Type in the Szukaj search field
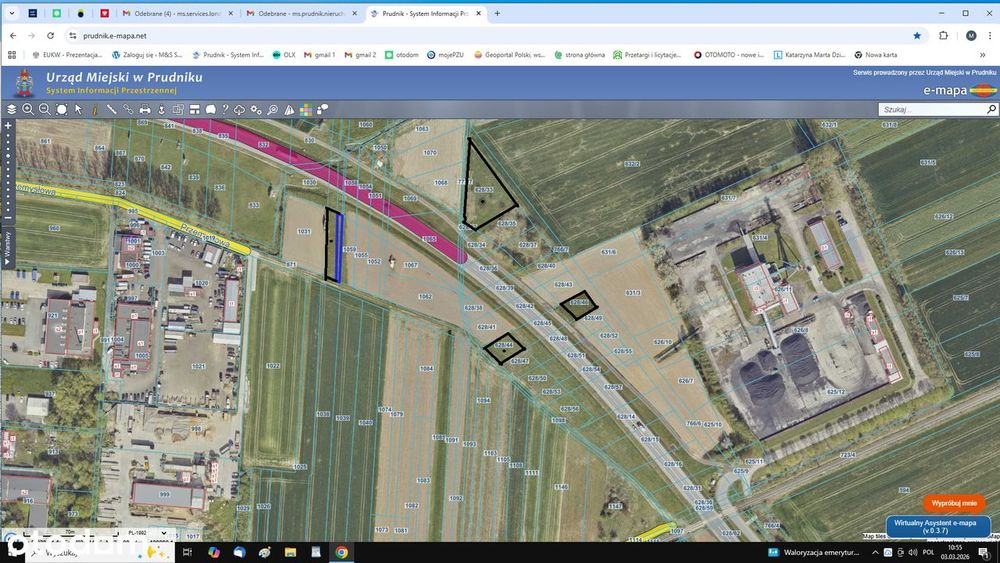1000x563 pixels. click(x=932, y=110)
